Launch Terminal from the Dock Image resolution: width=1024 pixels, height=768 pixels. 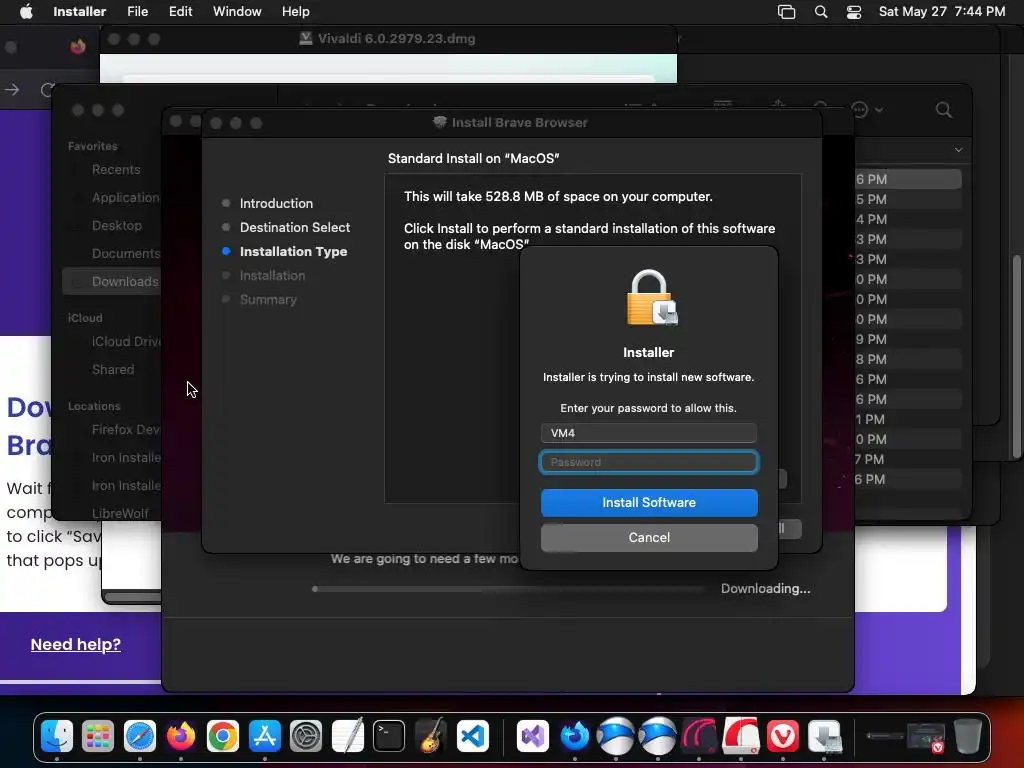tap(389, 737)
